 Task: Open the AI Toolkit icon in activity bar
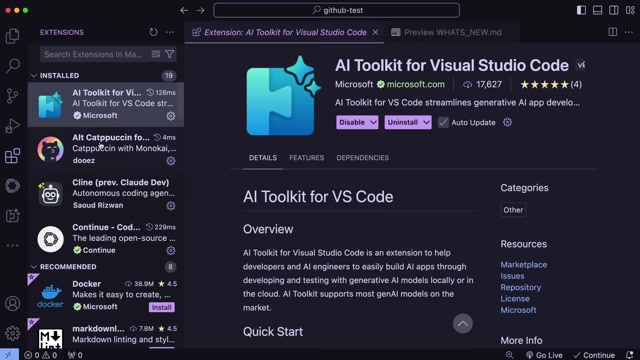(x=12, y=216)
